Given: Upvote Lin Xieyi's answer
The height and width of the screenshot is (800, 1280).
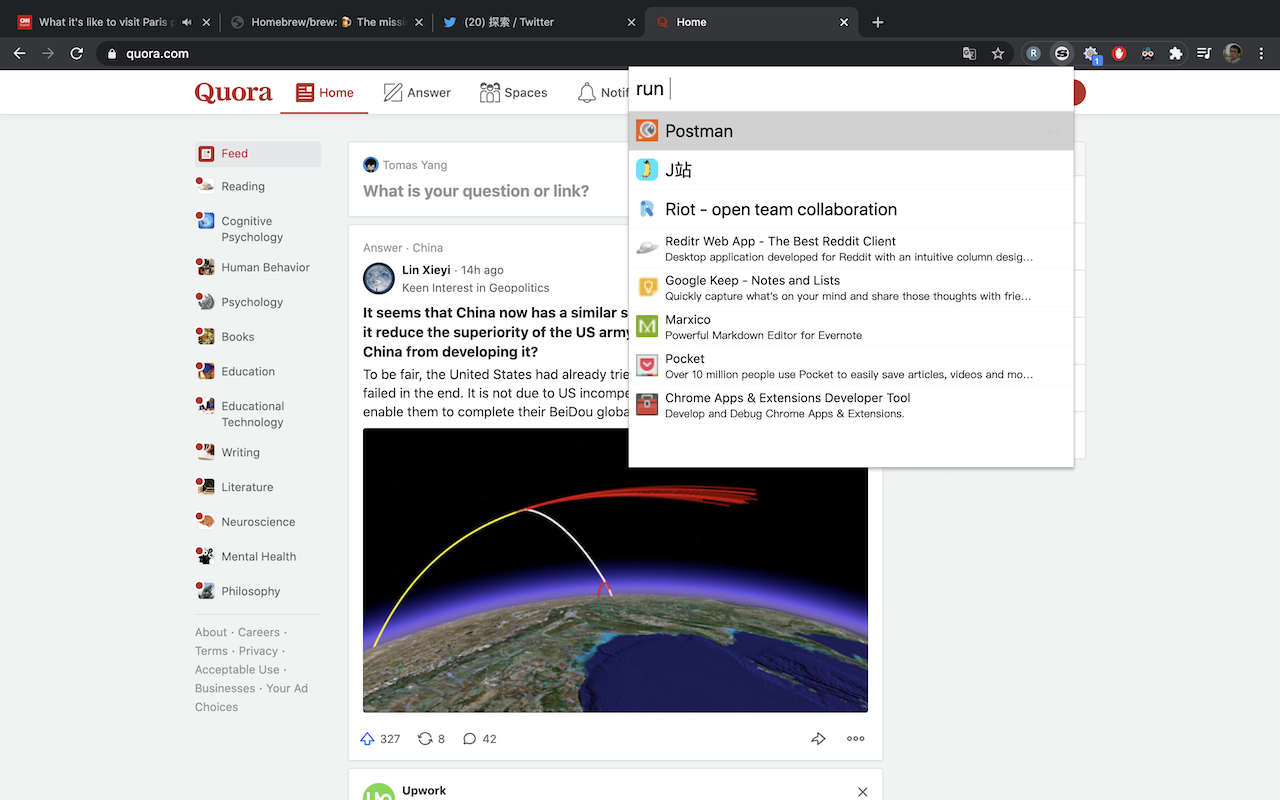Looking at the screenshot, I should tap(367, 739).
